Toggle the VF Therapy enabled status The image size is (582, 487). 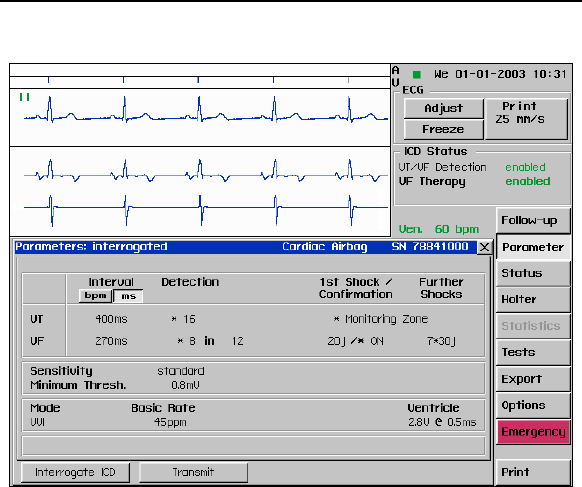[x=528, y=182]
